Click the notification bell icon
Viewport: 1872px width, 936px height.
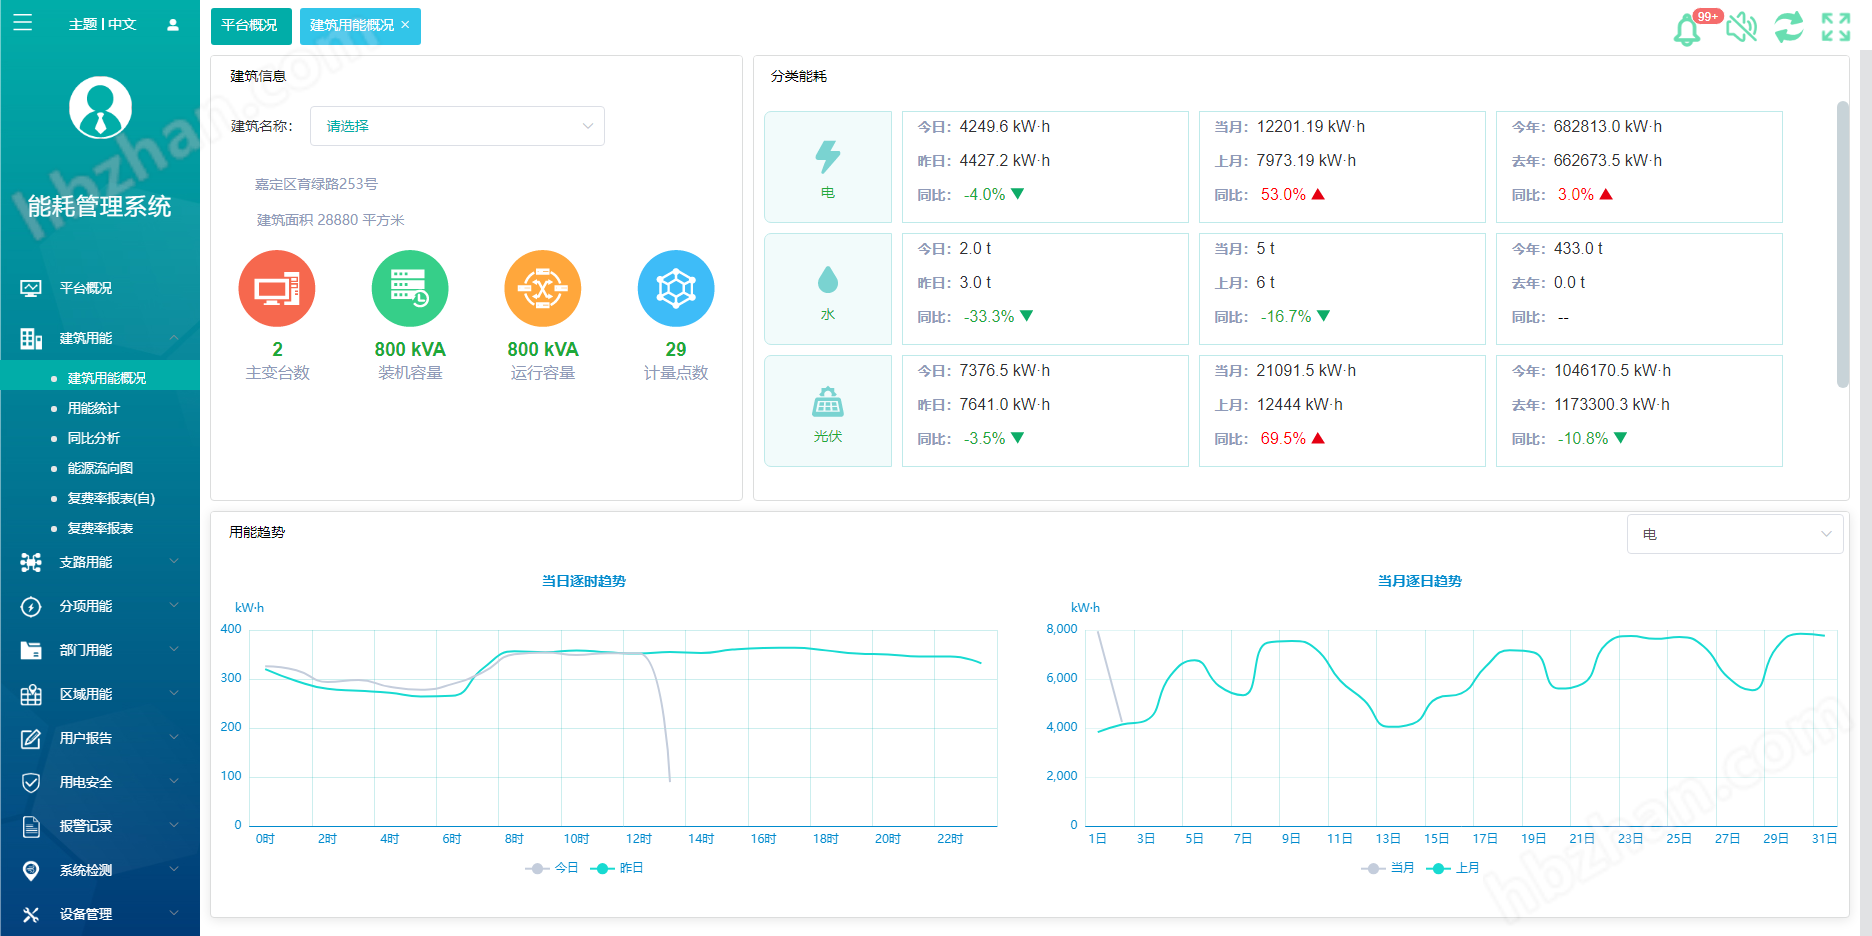pos(1687,28)
